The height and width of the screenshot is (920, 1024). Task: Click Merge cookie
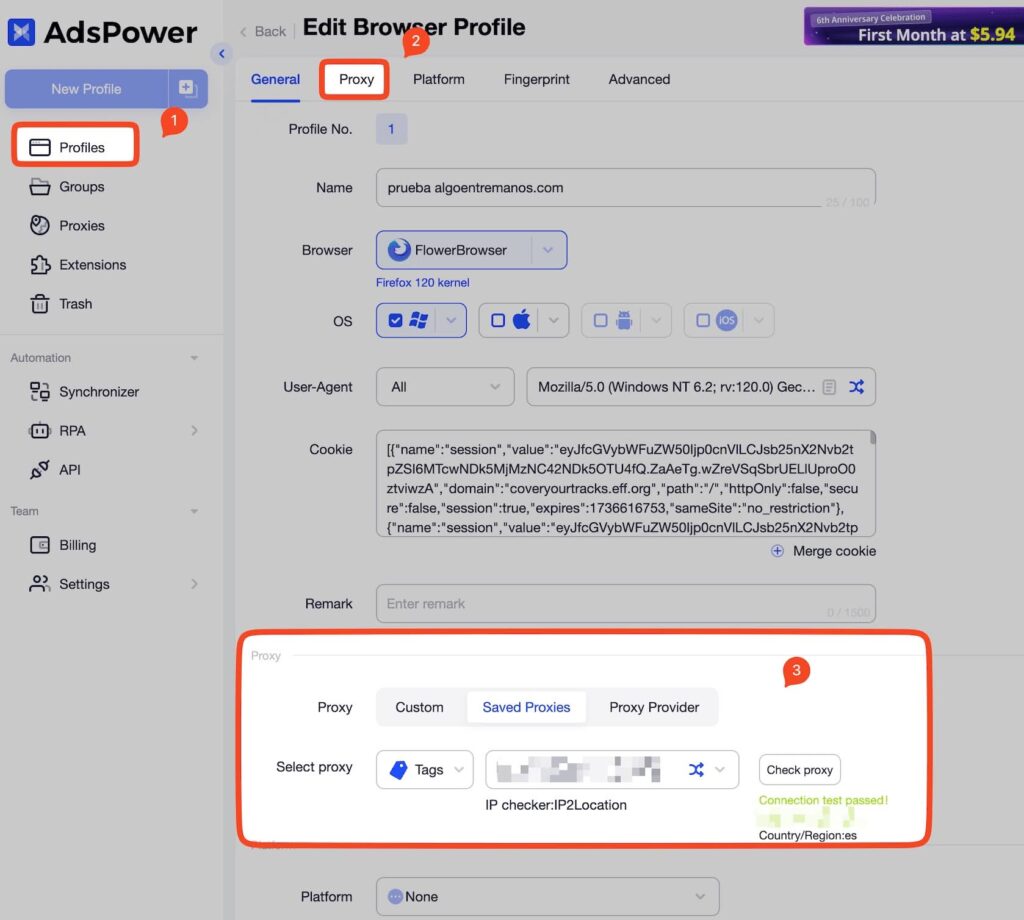click(x=823, y=551)
